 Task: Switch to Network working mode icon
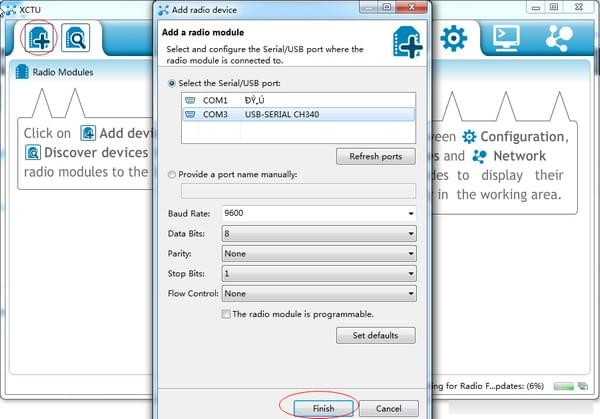pos(559,38)
